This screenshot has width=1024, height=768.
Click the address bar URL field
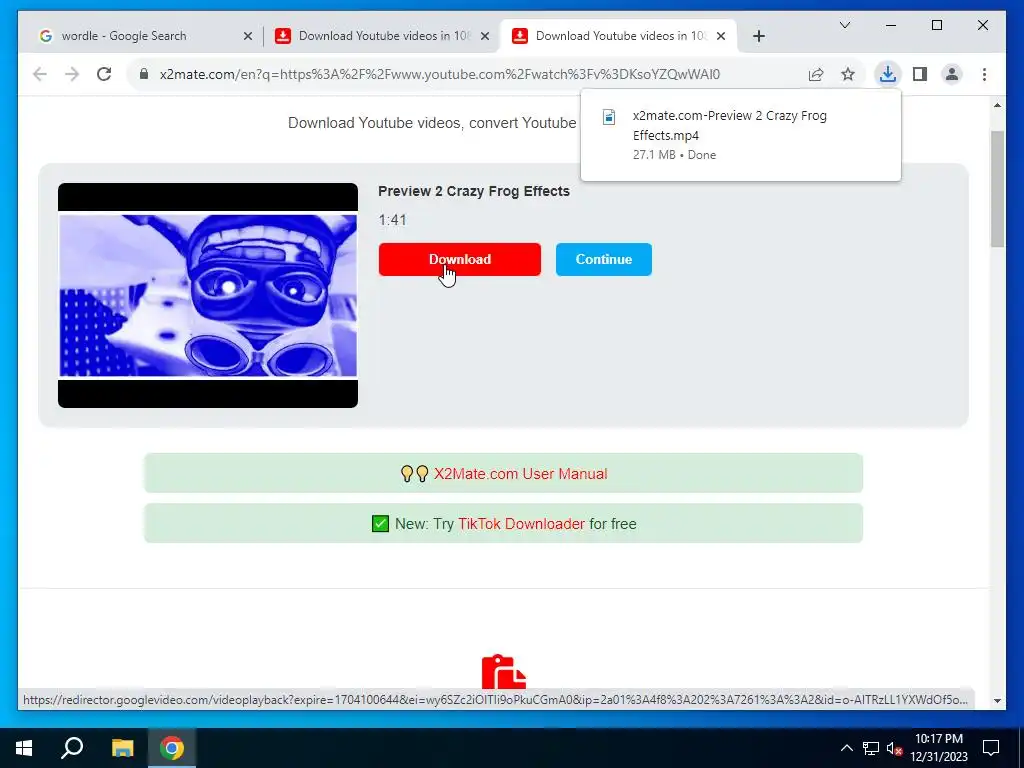[440, 74]
